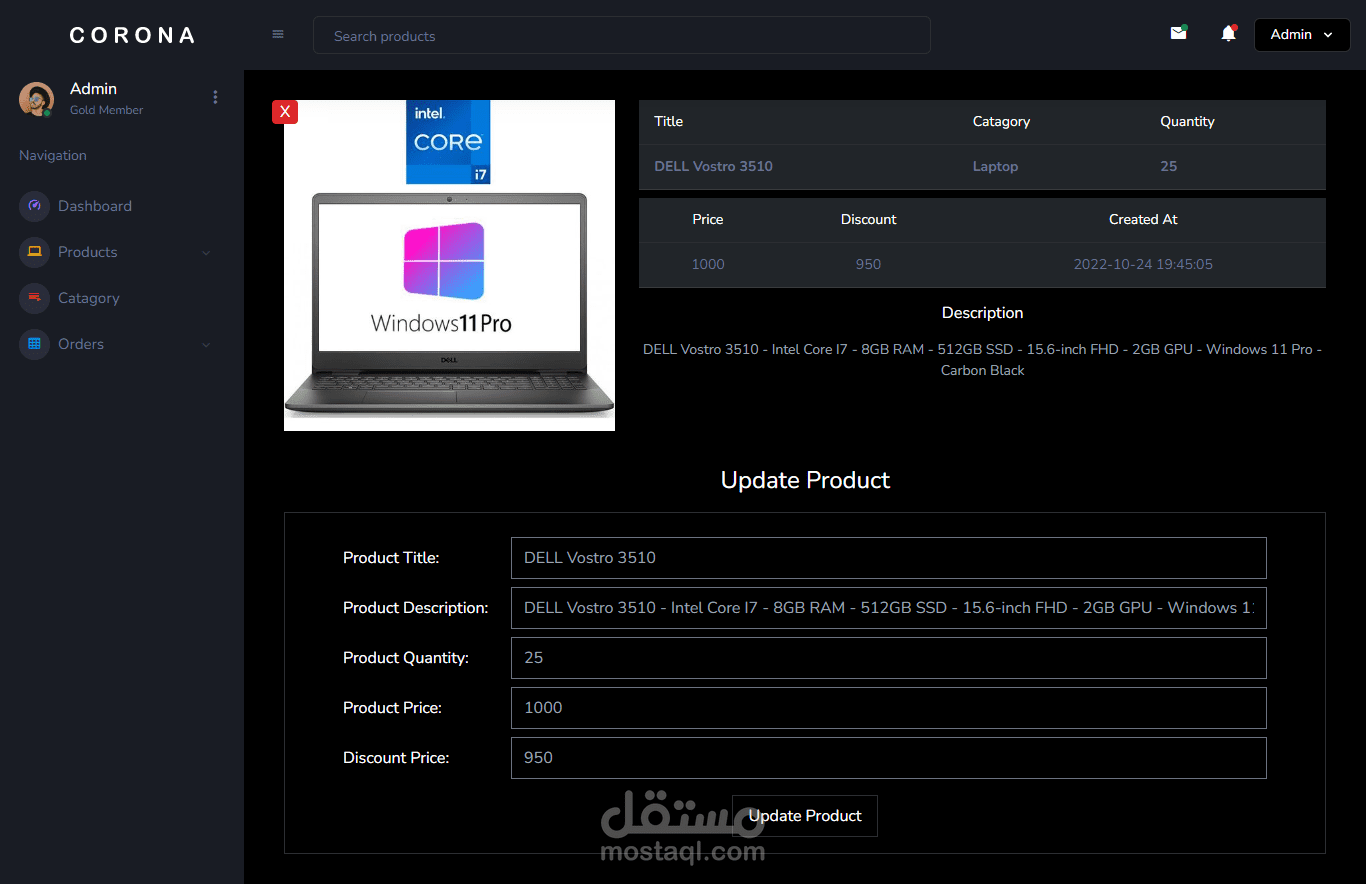The height and width of the screenshot is (884, 1366).
Task: Click the 'Product Description:' form label
Action: [415, 608]
